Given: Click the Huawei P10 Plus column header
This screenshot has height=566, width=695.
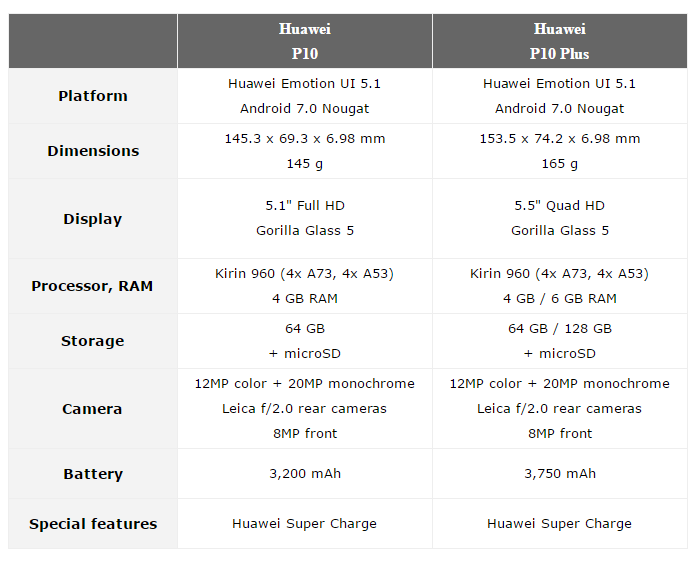Looking at the screenshot, I should point(559,41).
